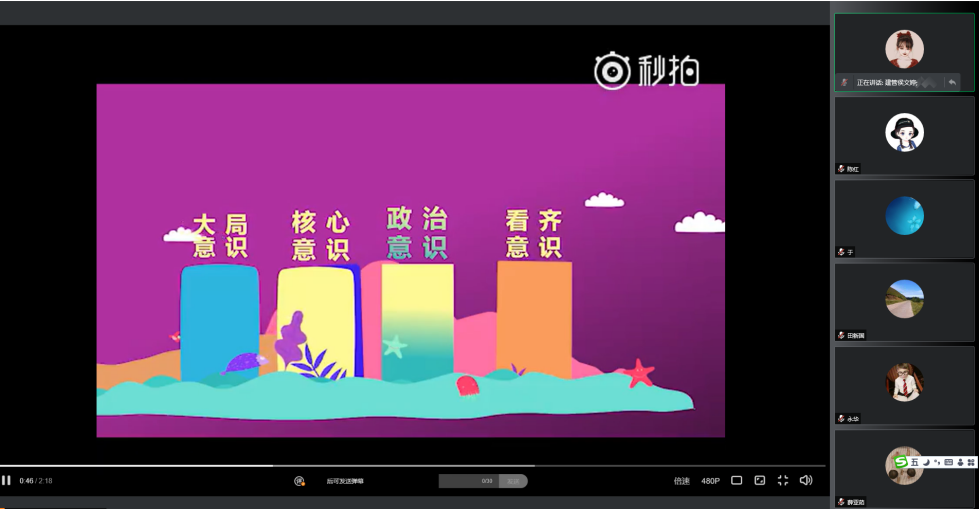Enter fullscreen mode
The width and height of the screenshot is (979, 509).
783,481
